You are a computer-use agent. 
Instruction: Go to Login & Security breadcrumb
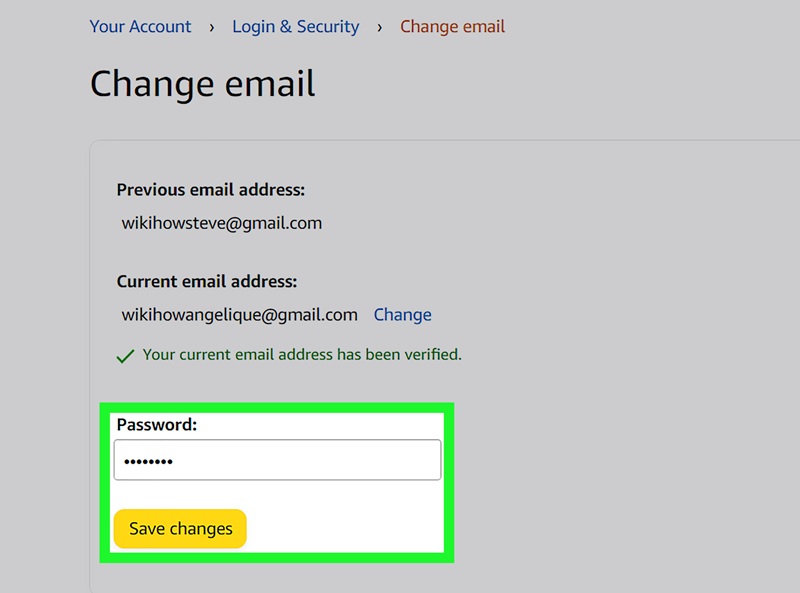(x=295, y=27)
